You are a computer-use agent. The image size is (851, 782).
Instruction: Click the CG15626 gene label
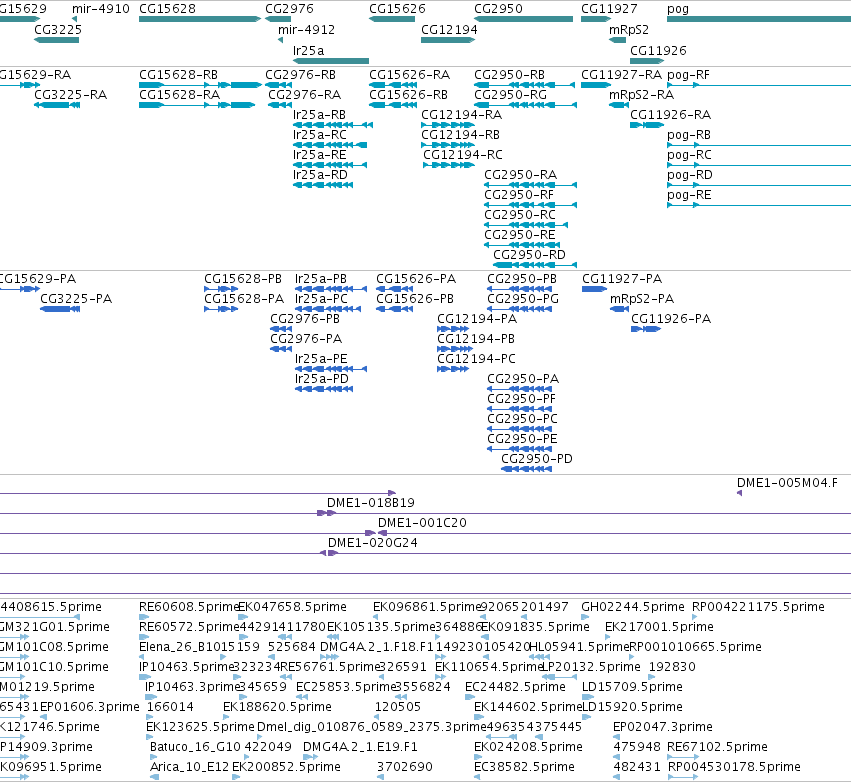[397, 9]
